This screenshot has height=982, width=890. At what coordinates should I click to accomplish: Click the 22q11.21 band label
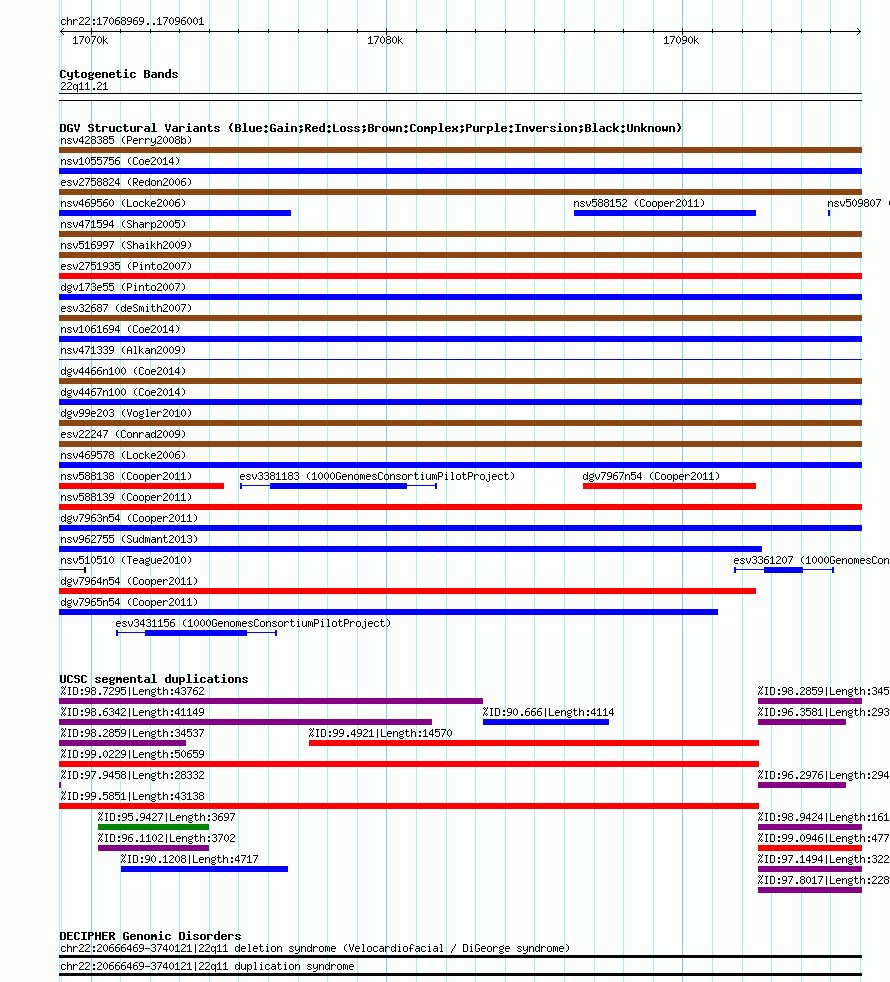coord(84,86)
